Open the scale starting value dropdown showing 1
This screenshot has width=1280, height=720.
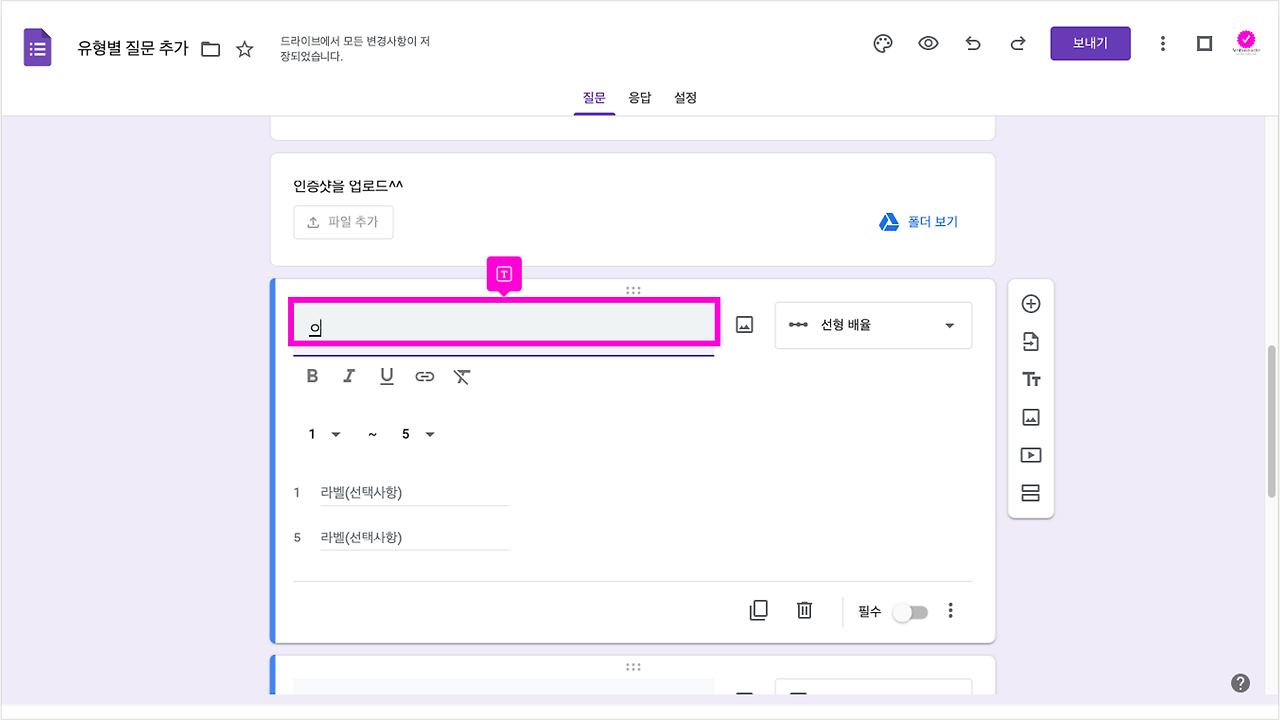322,434
